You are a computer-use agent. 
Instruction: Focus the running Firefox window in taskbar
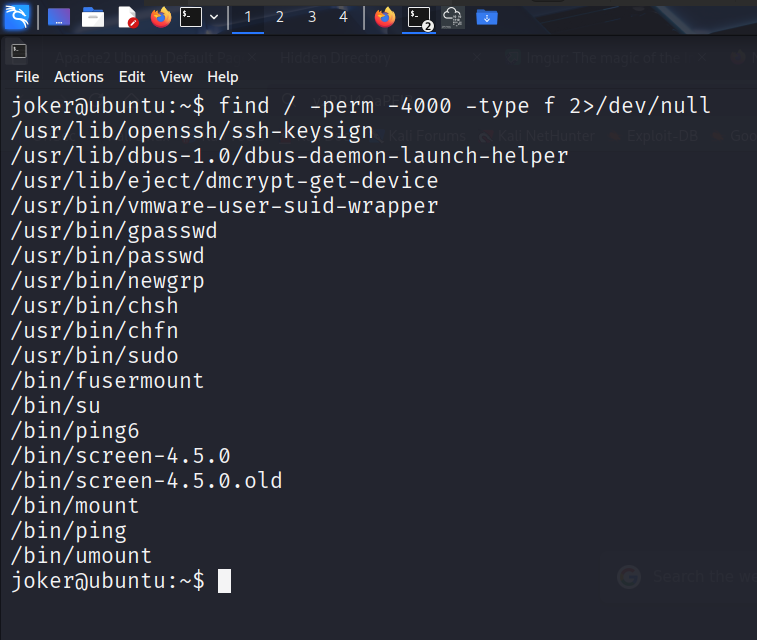click(x=385, y=17)
